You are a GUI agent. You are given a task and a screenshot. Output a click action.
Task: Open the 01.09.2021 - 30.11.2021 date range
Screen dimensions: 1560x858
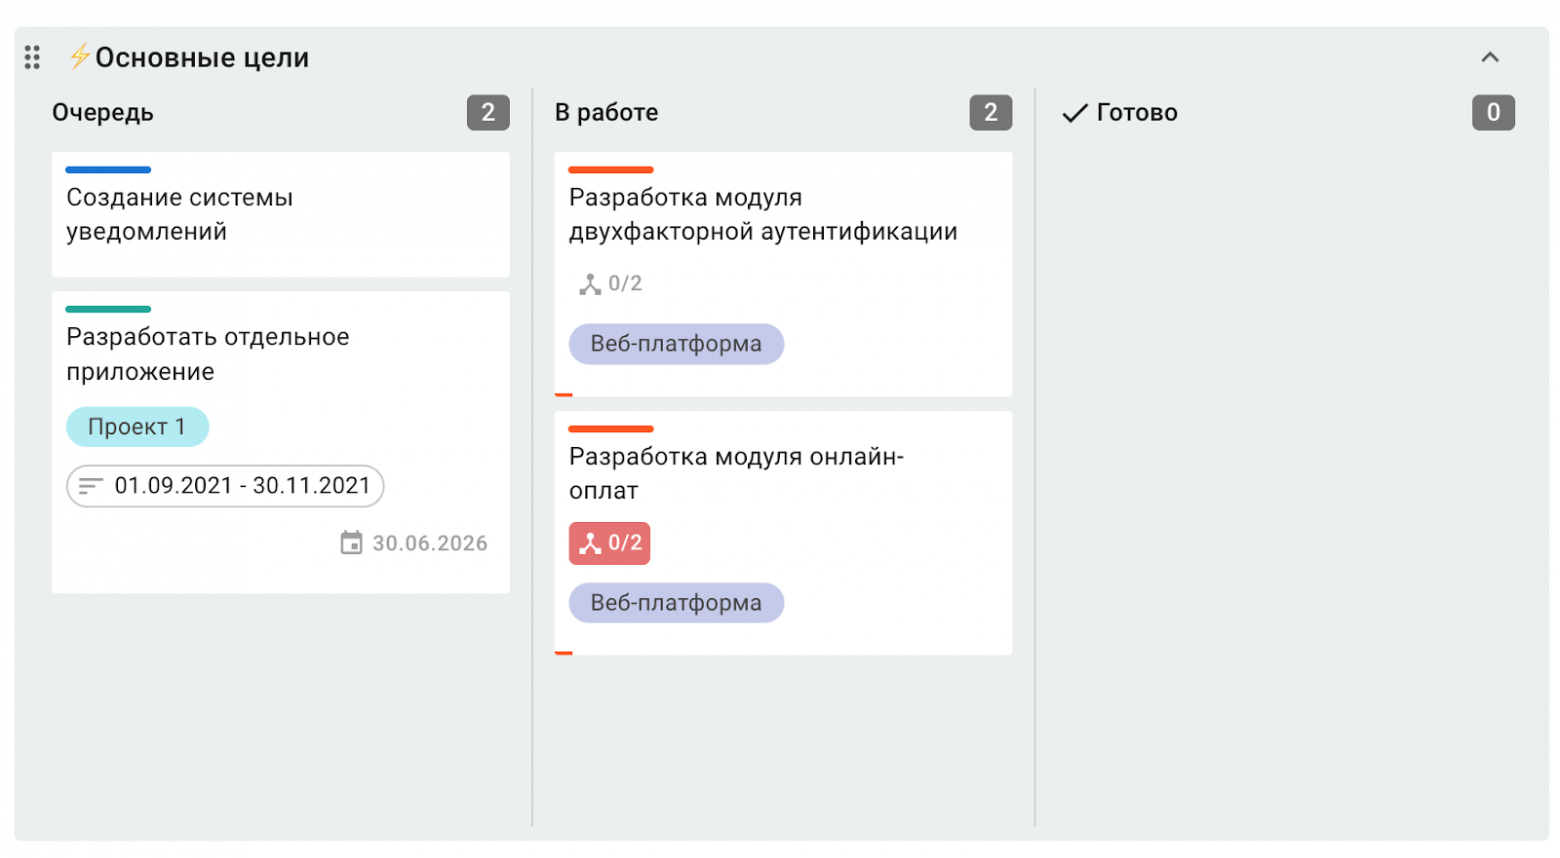tap(241, 486)
